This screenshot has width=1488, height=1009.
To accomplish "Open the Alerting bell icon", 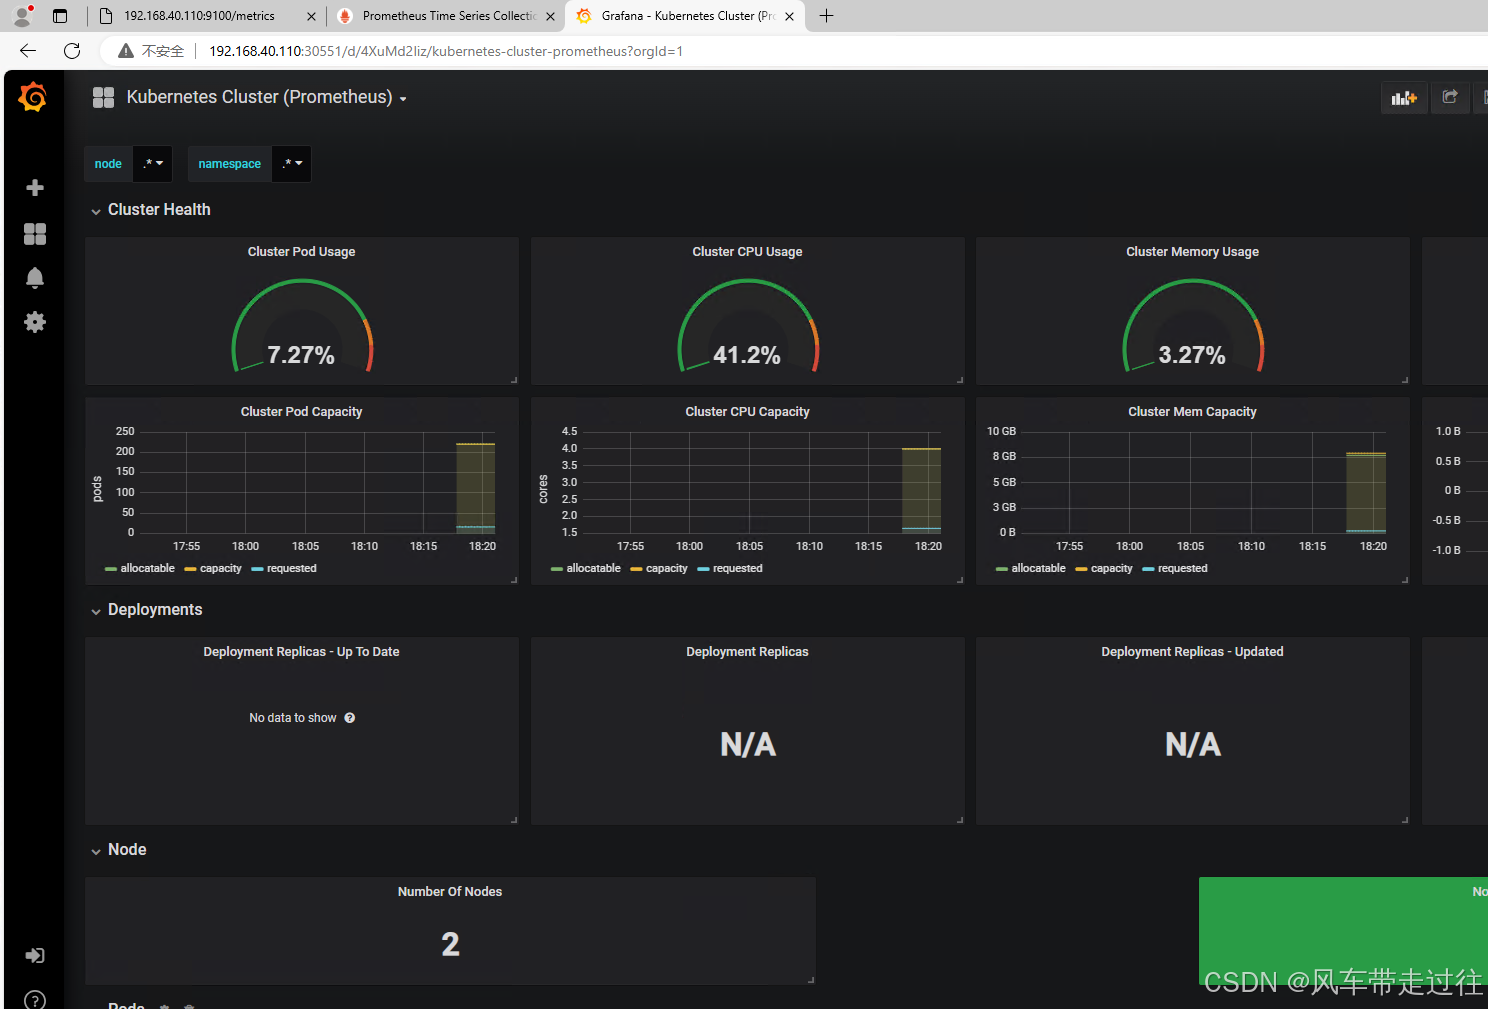I will (35, 278).
